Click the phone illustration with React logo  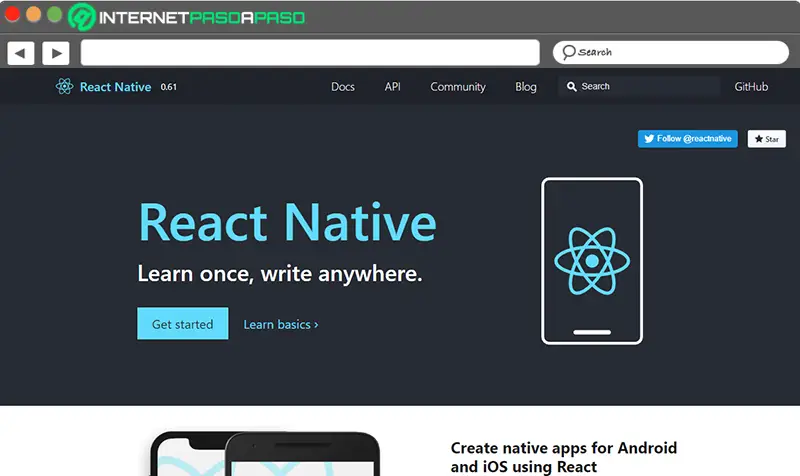(592, 261)
